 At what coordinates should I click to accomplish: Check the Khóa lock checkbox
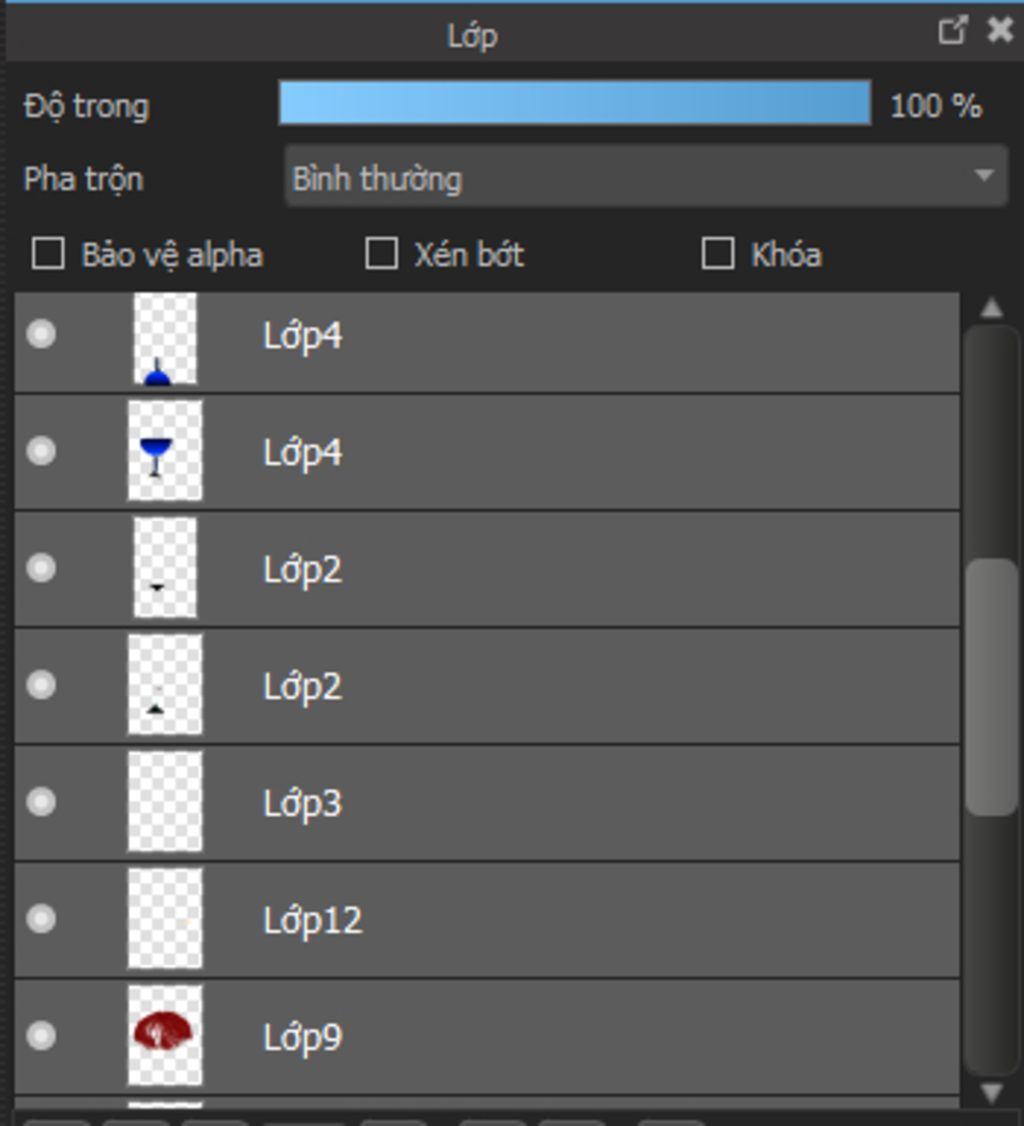717,254
